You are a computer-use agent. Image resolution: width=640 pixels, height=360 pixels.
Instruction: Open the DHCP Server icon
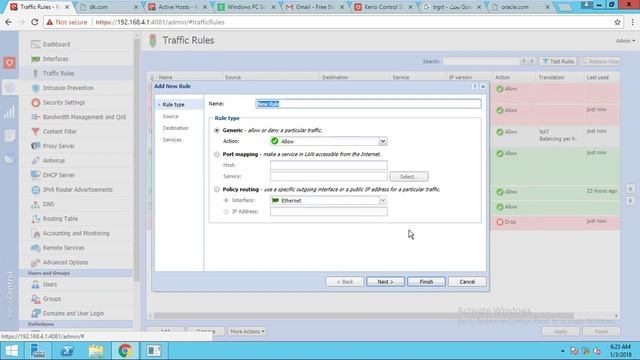(x=36, y=175)
